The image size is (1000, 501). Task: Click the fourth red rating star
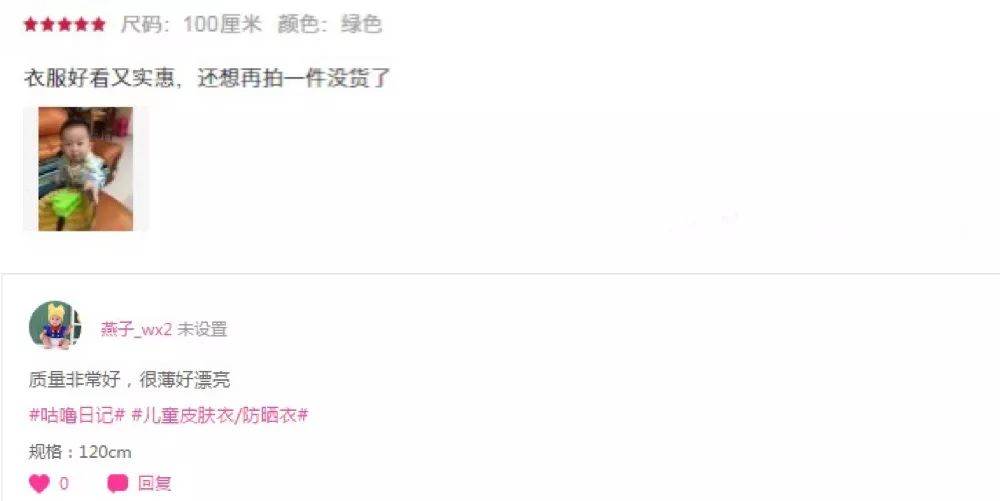point(81,25)
